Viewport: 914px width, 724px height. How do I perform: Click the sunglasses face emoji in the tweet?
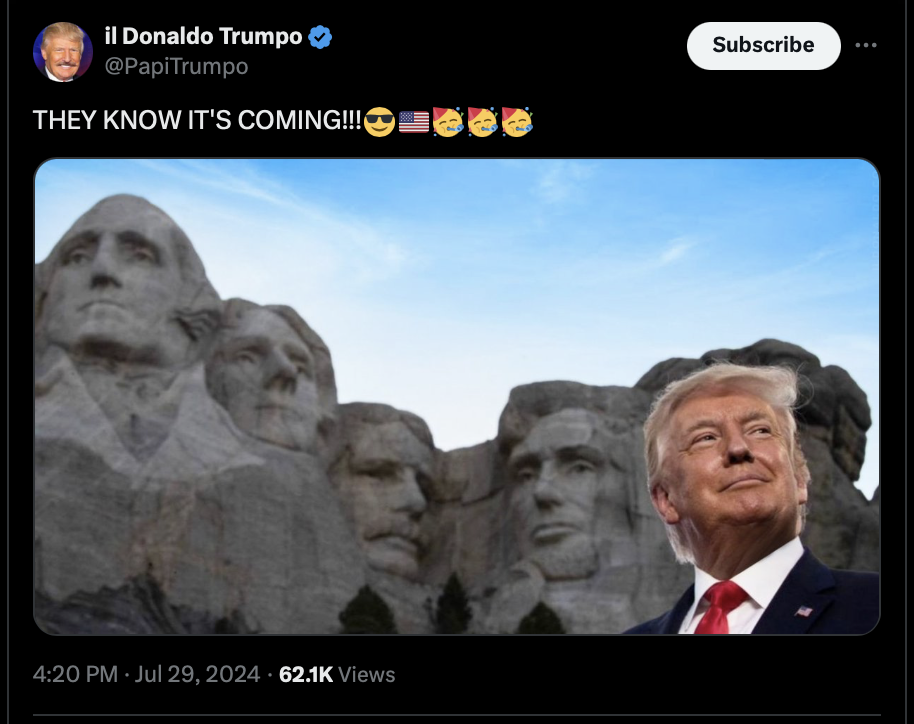[x=379, y=121]
